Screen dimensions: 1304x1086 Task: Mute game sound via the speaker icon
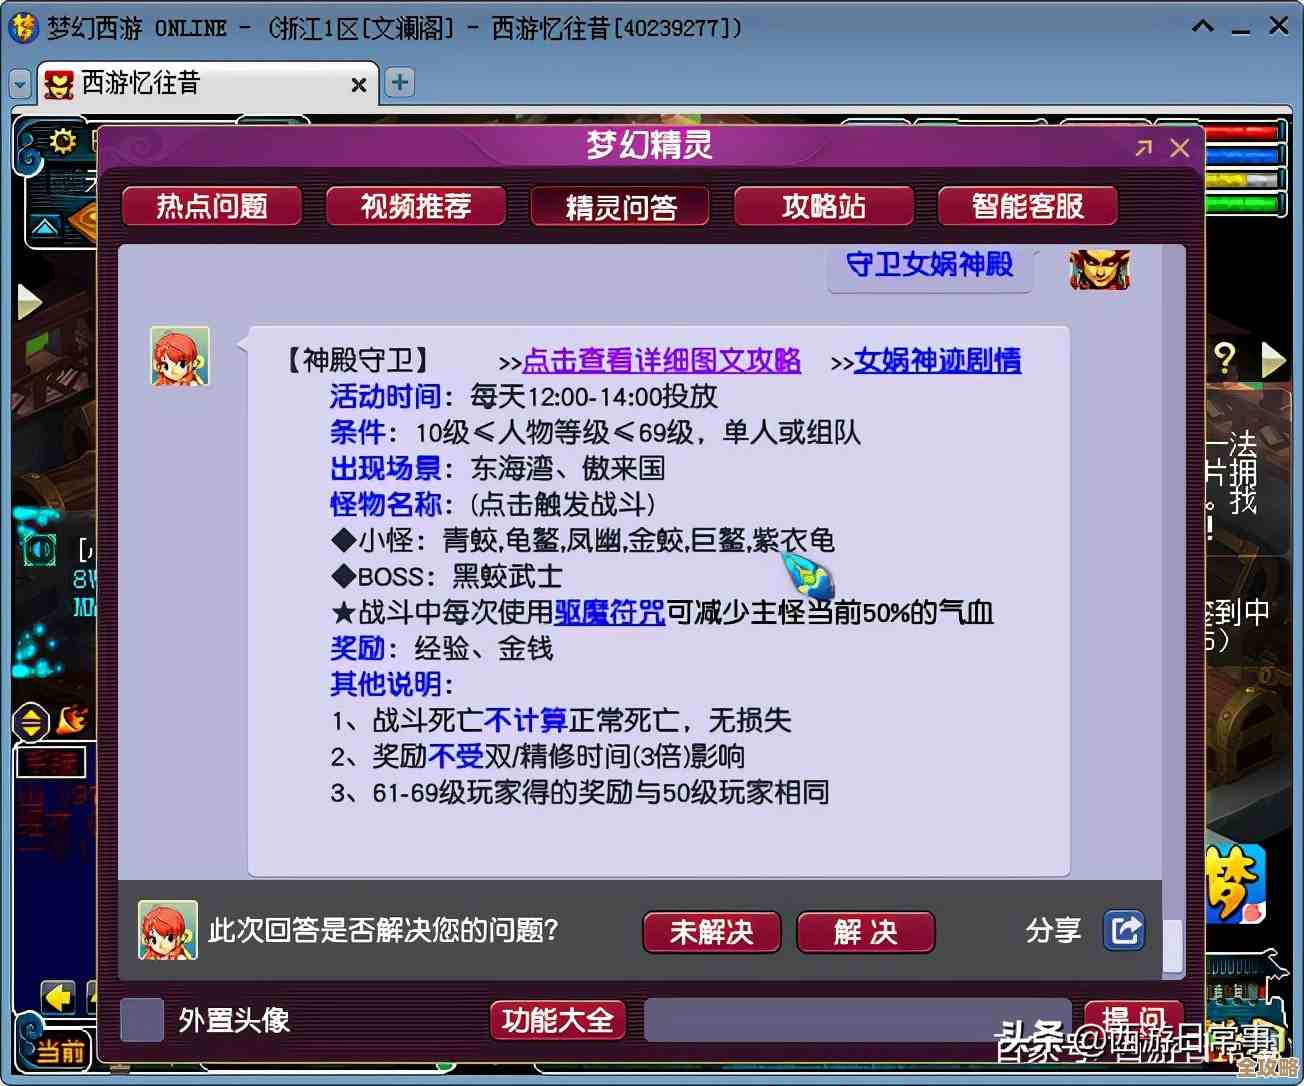[40, 551]
